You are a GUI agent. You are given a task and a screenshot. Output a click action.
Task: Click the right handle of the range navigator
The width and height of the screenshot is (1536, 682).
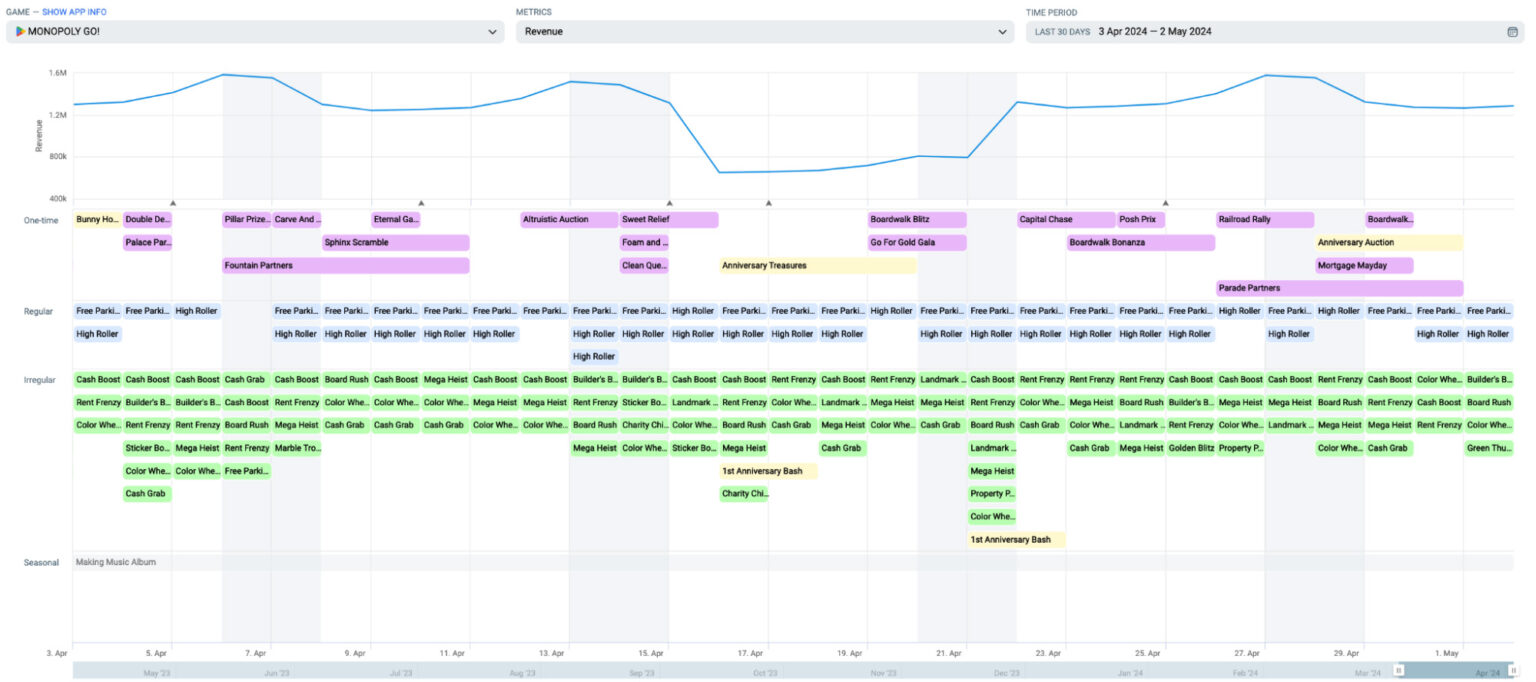(1512, 671)
